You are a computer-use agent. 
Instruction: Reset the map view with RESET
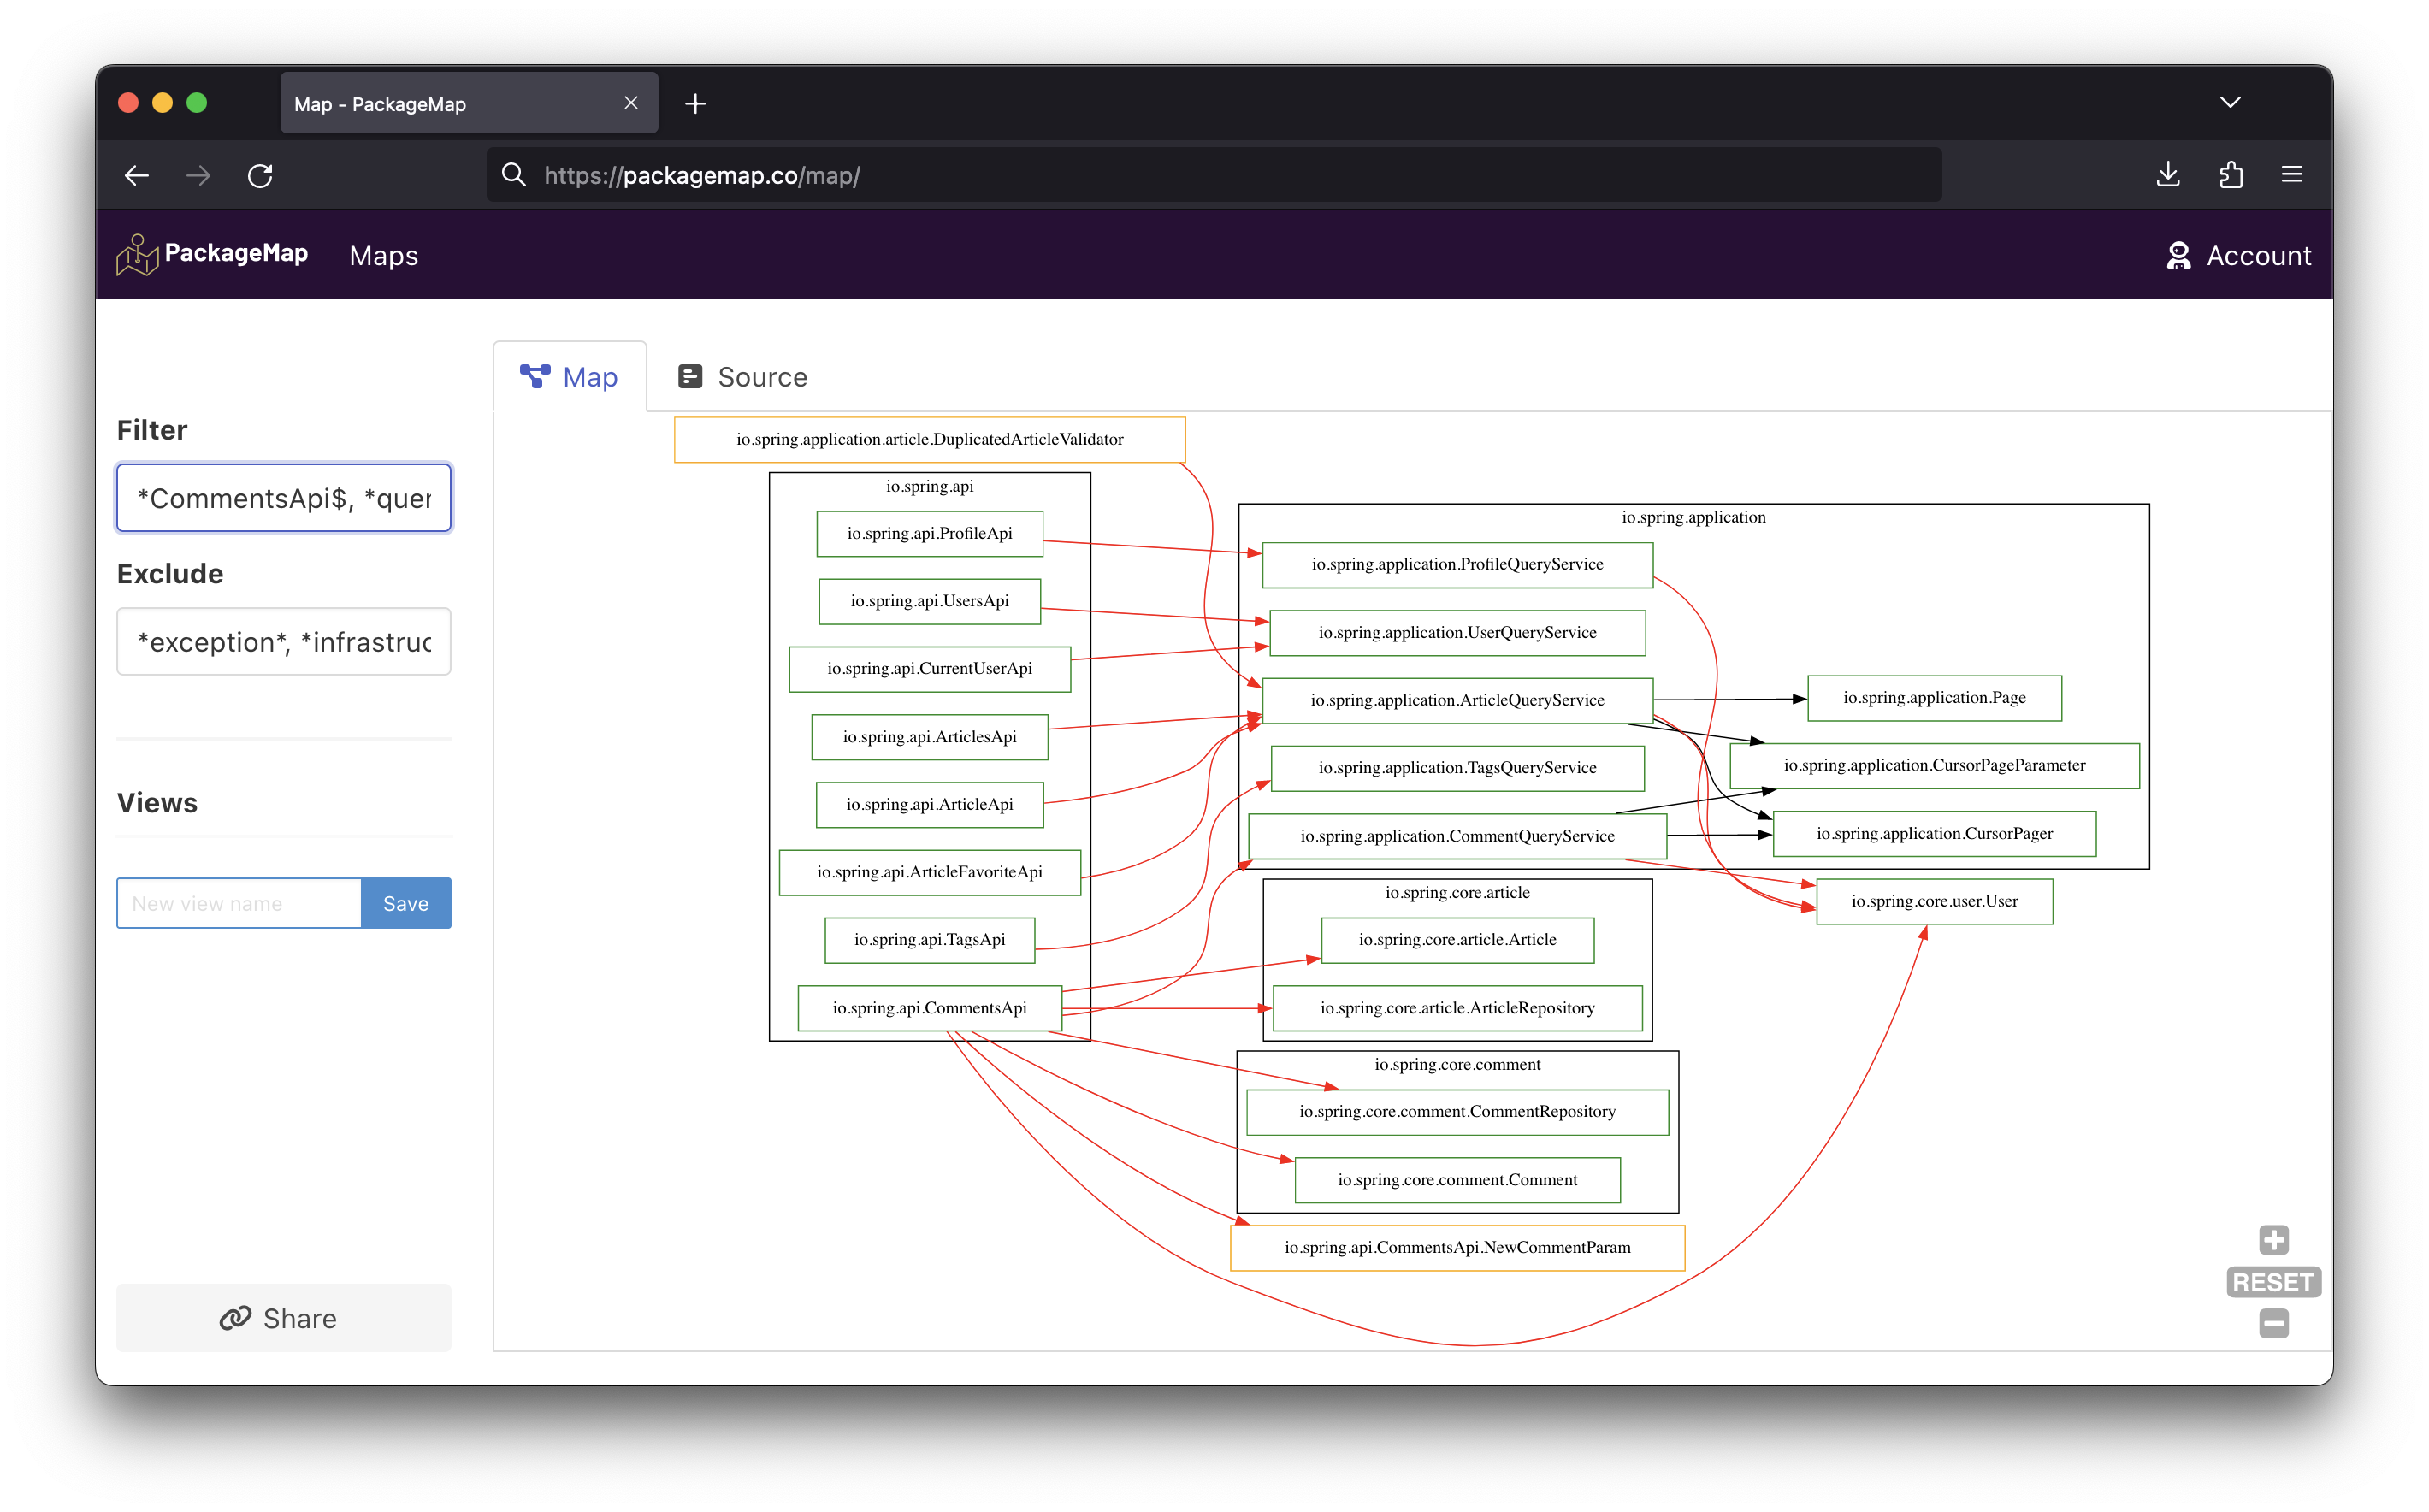(x=2273, y=1282)
